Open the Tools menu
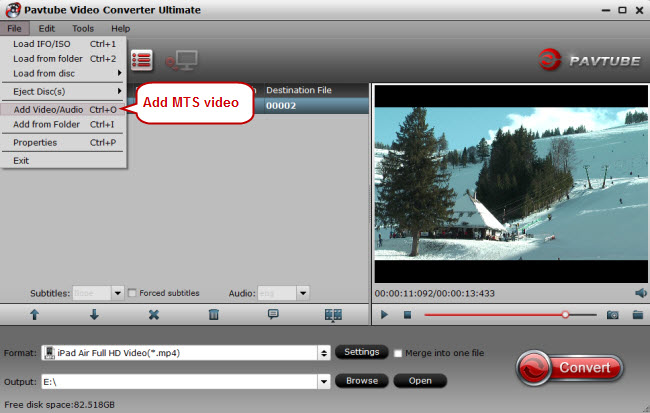The width and height of the screenshot is (650, 413). pos(83,29)
